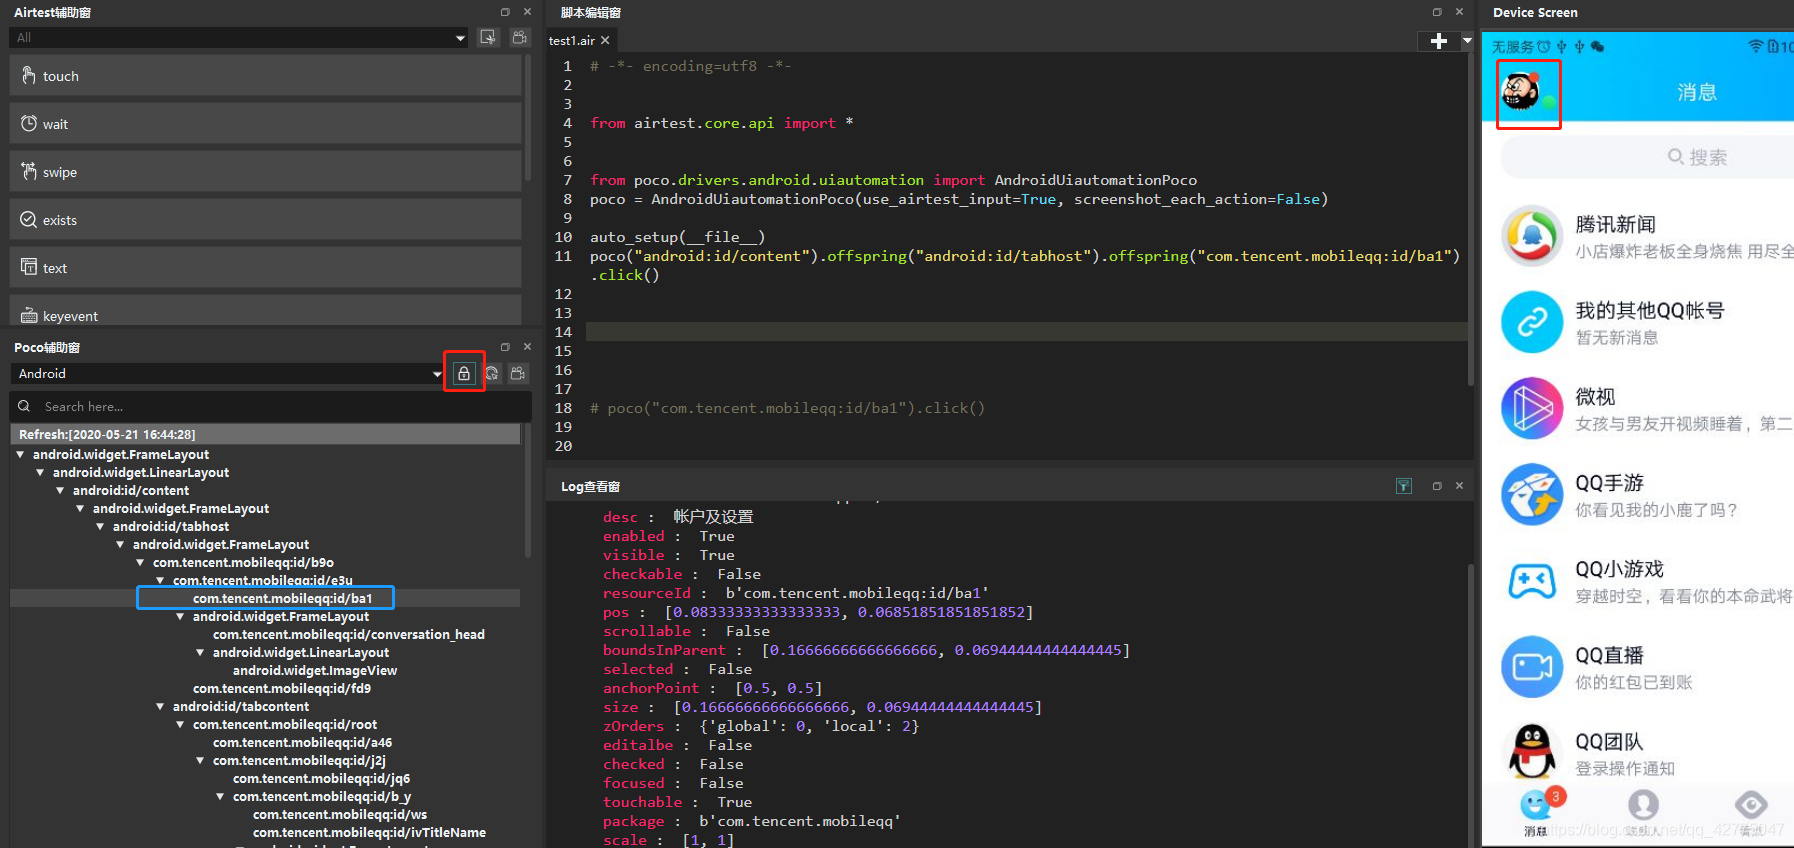Viewport: 1794px width, 848px height.
Task: Click the script editor vertical scrollbar
Action: 1470,220
